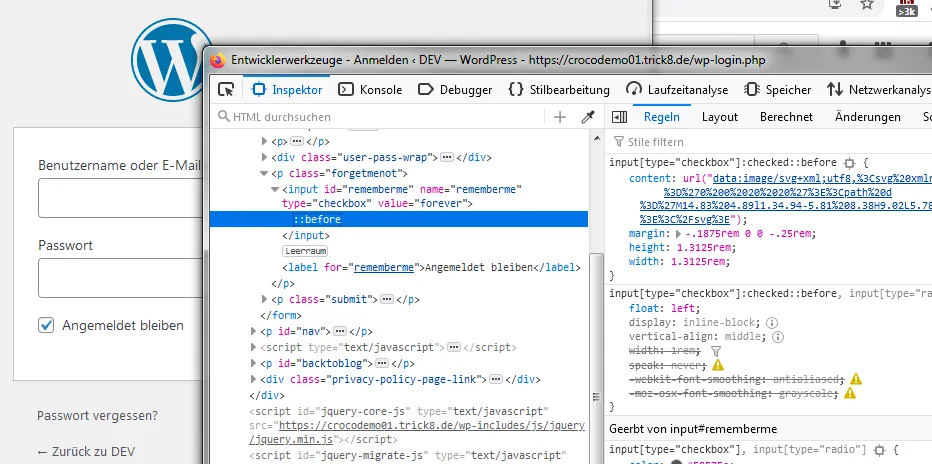Open the Laufzeitanalyse tab

click(x=676, y=90)
